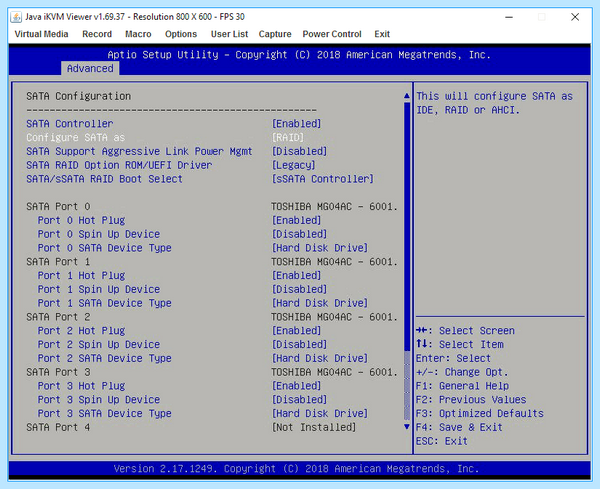The image size is (600, 489).
Task: Click Exit in the menu bar
Action: 382,34
